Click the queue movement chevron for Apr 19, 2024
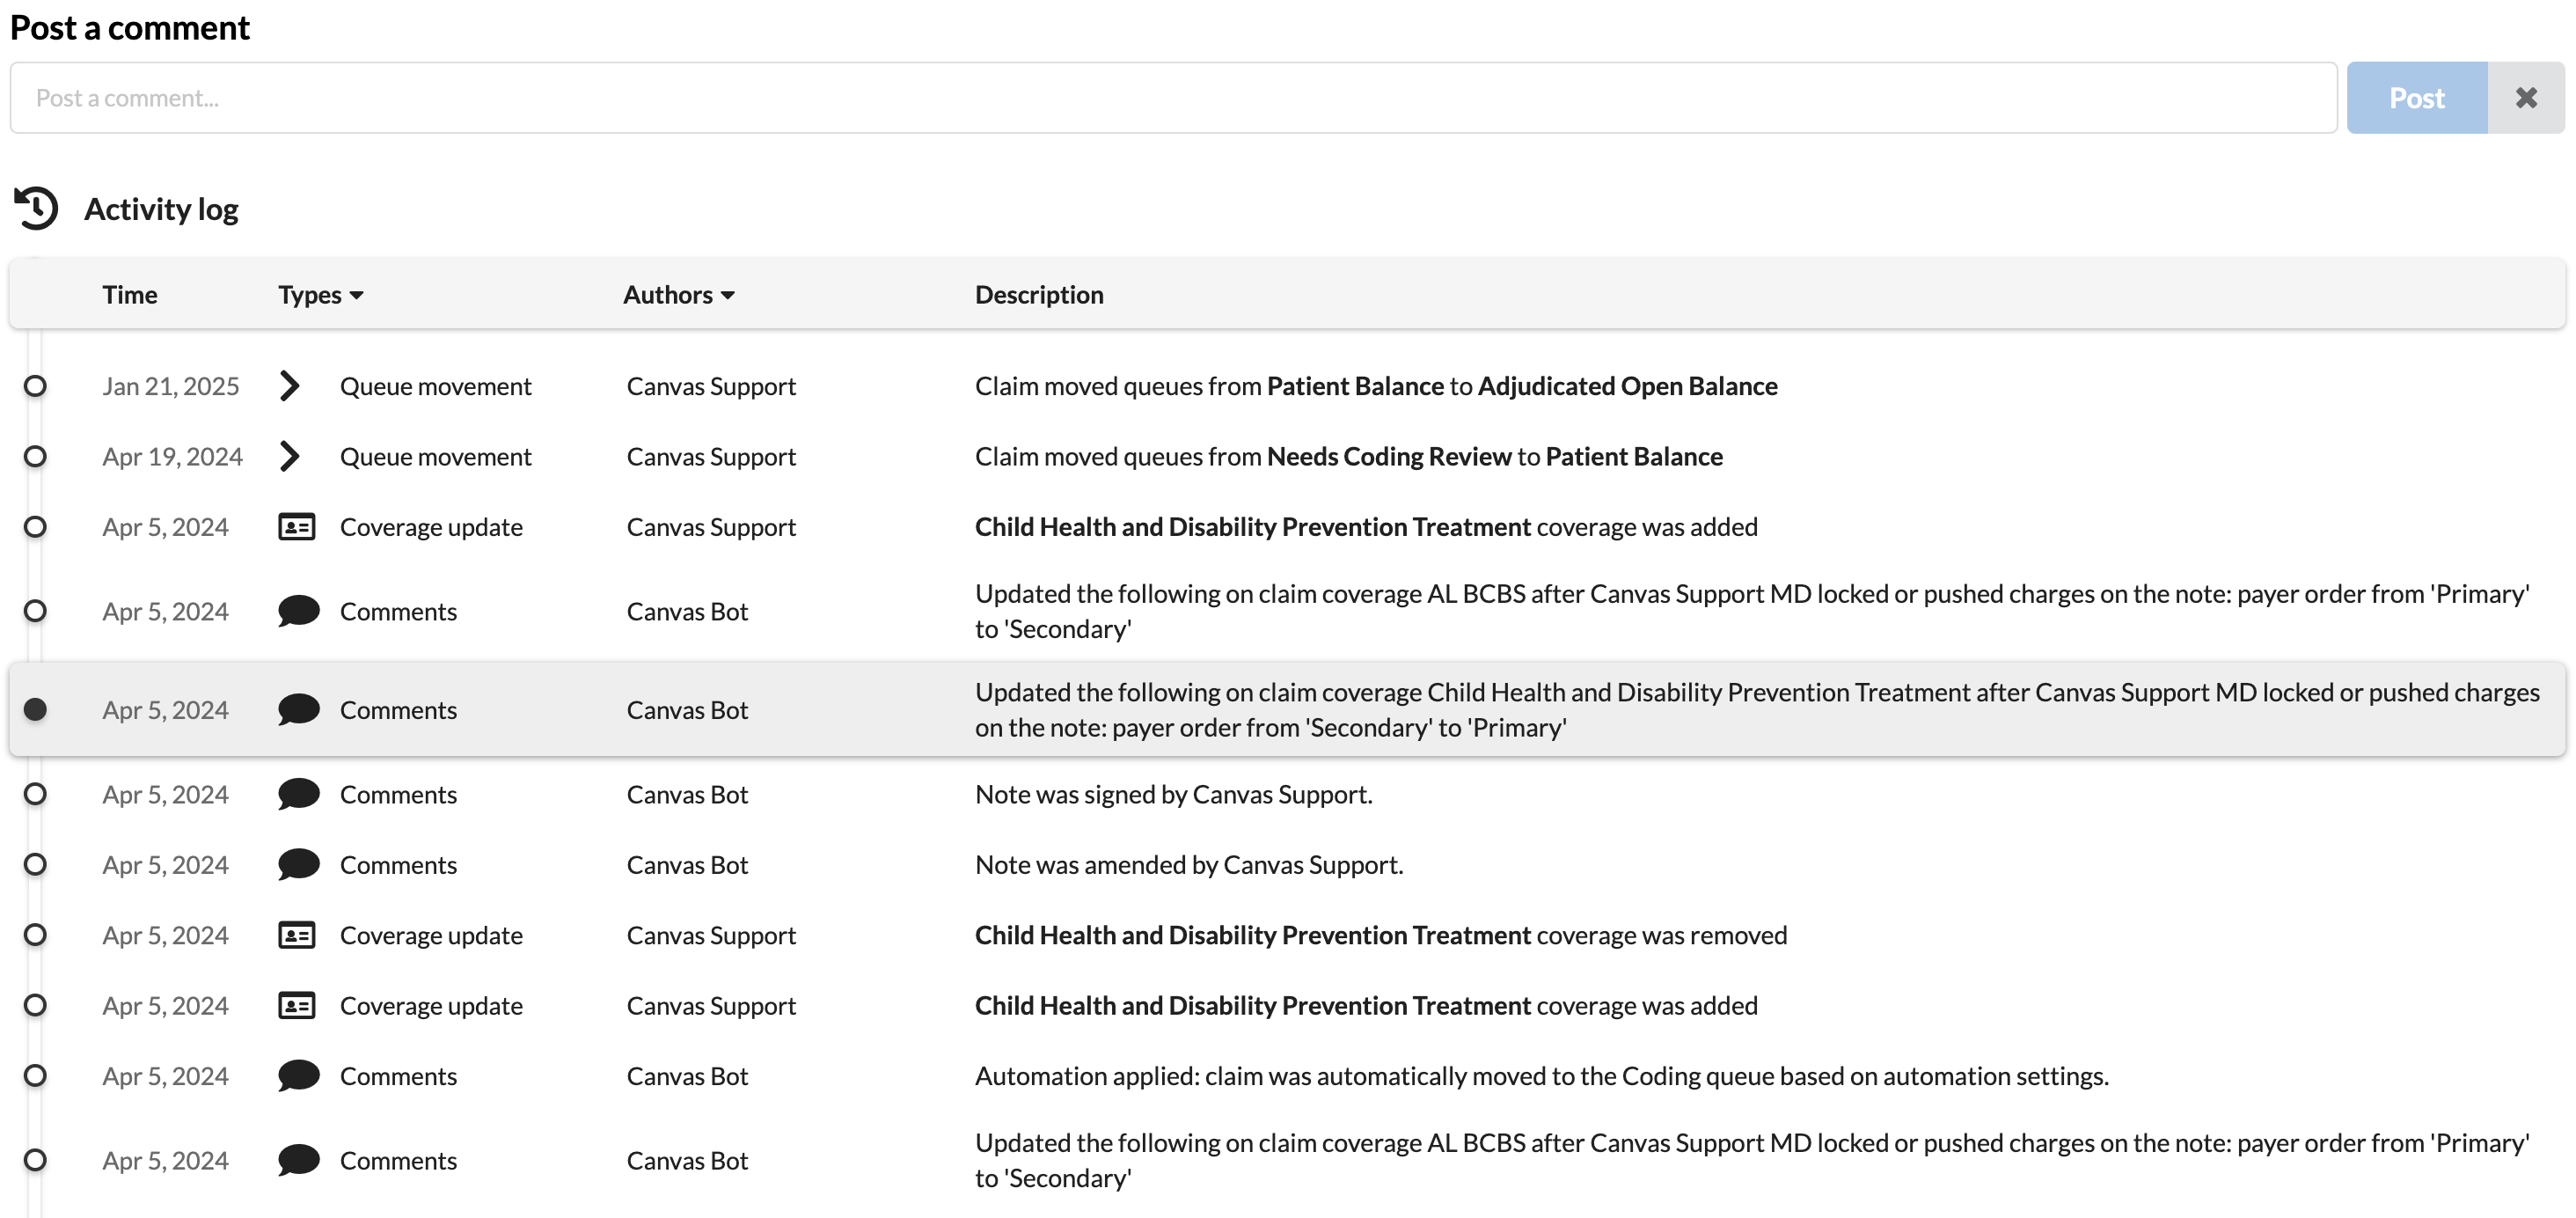Screen dimensions: 2576x1218 (289, 457)
